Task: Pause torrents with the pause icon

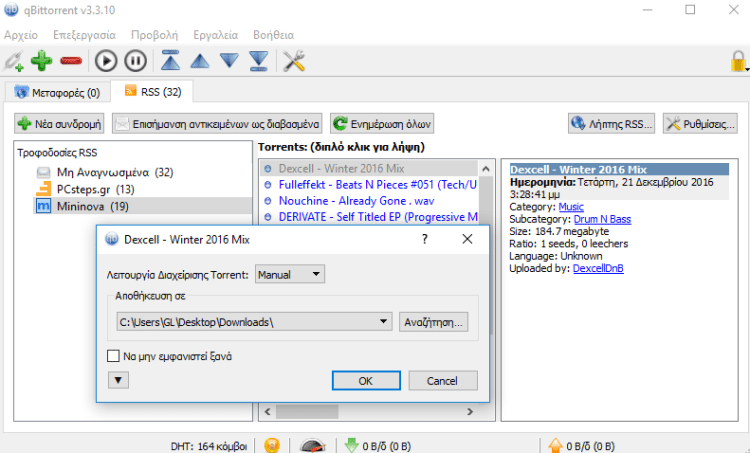Action: 135,61
